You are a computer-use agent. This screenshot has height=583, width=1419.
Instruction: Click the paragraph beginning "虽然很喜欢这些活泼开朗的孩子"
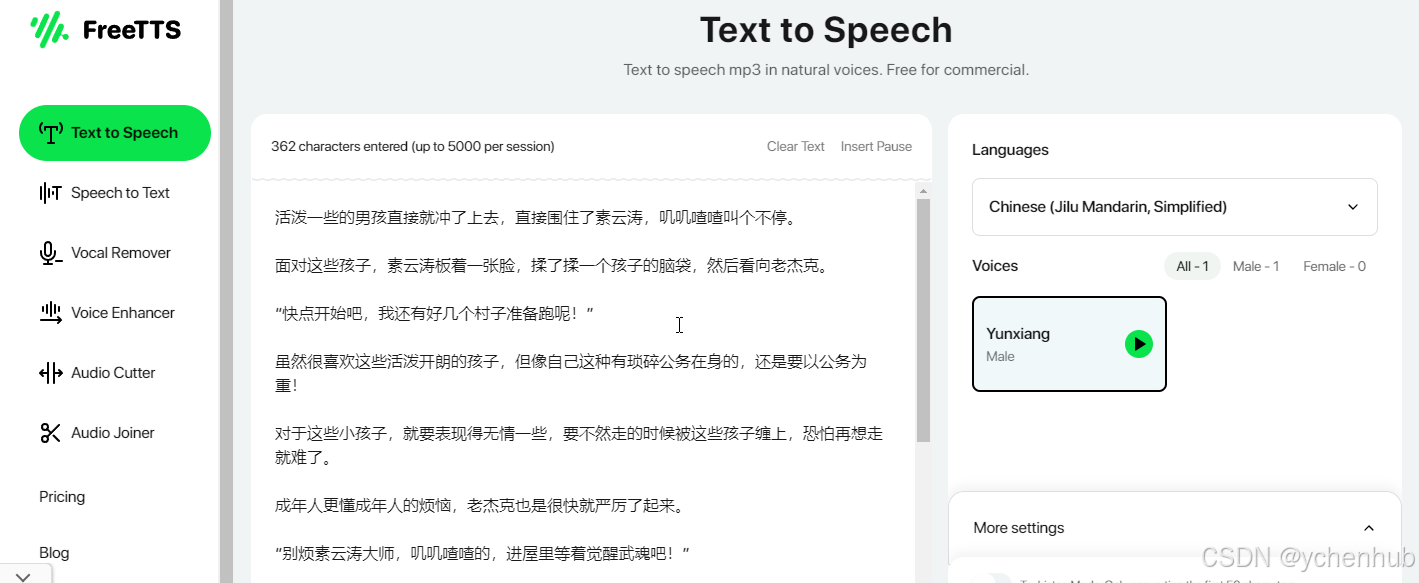pos(571,373)
